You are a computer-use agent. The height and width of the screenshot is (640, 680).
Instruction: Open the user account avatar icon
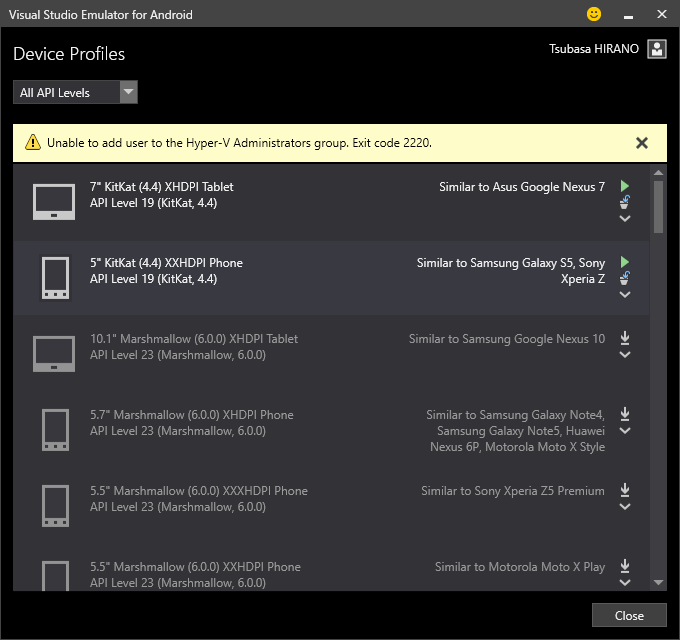pyautogui.click(x=657, y=49)
